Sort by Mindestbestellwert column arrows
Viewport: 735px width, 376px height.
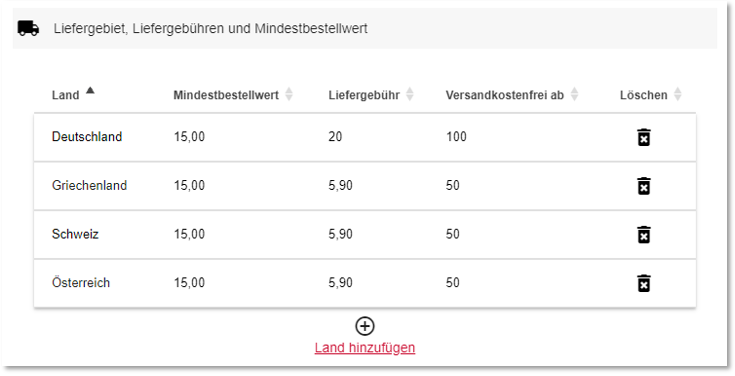click(289, 94)
